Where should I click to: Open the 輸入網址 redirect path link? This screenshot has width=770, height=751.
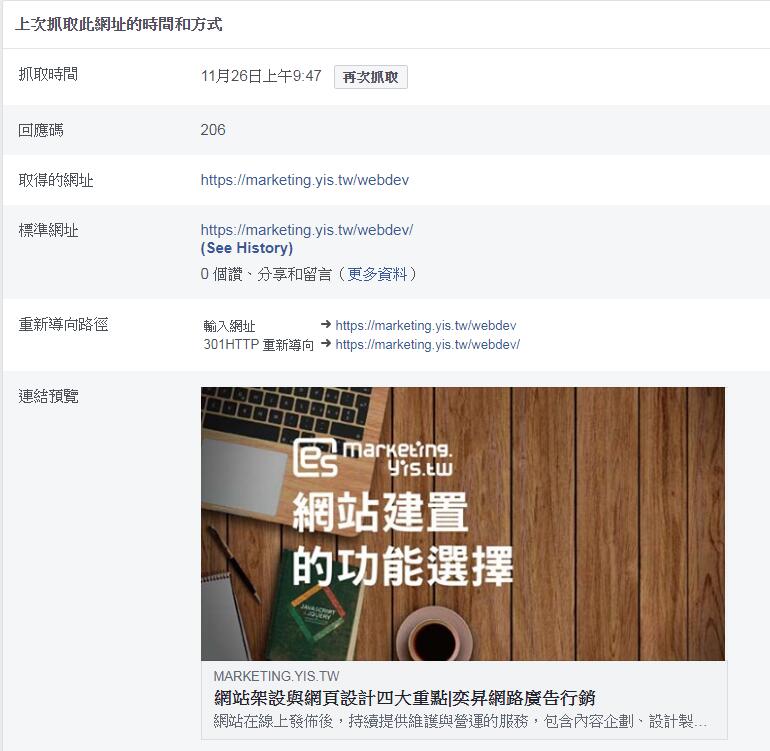click(426, 325)
